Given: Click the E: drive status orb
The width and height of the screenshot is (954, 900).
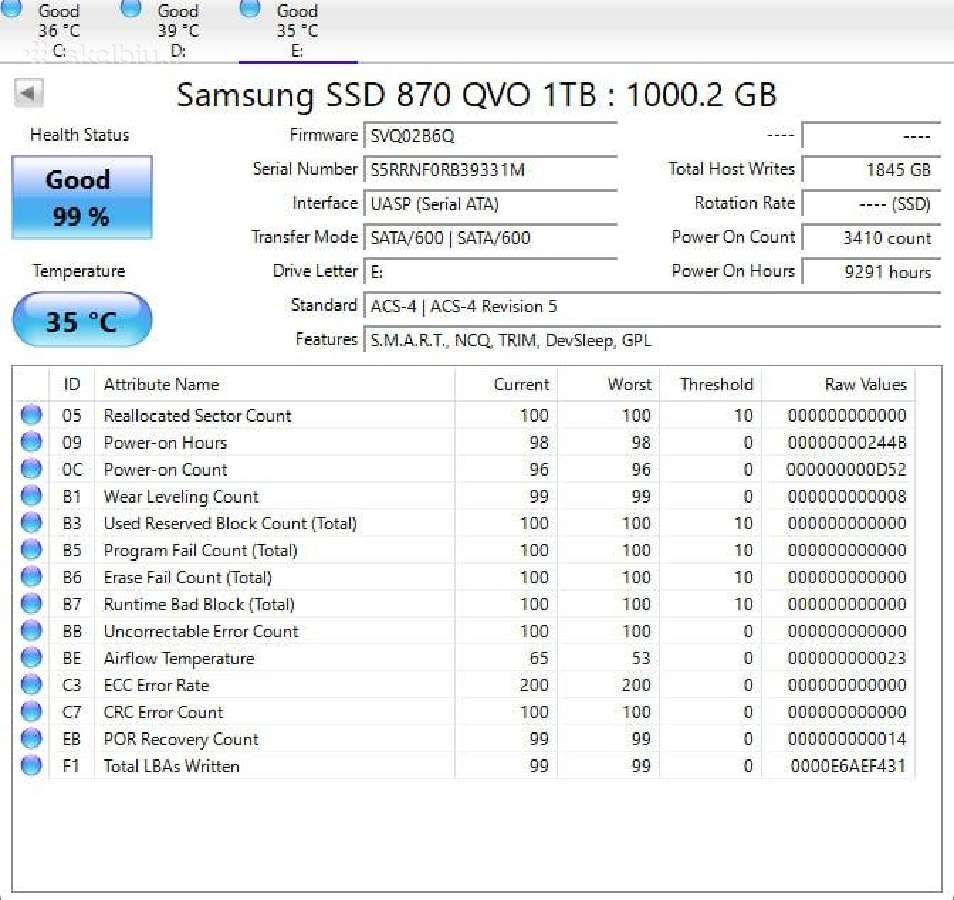Looking at the screenshot, I should [x=251, y=7].
